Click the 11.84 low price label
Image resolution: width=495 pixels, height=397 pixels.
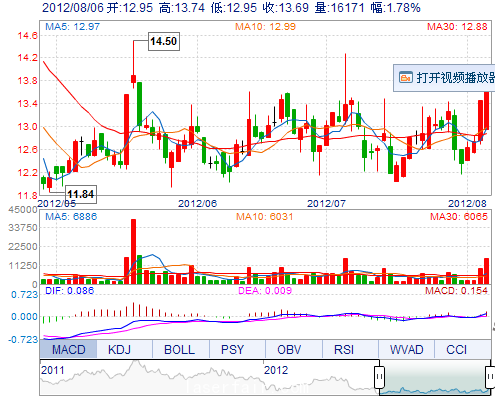click(81, 194)
